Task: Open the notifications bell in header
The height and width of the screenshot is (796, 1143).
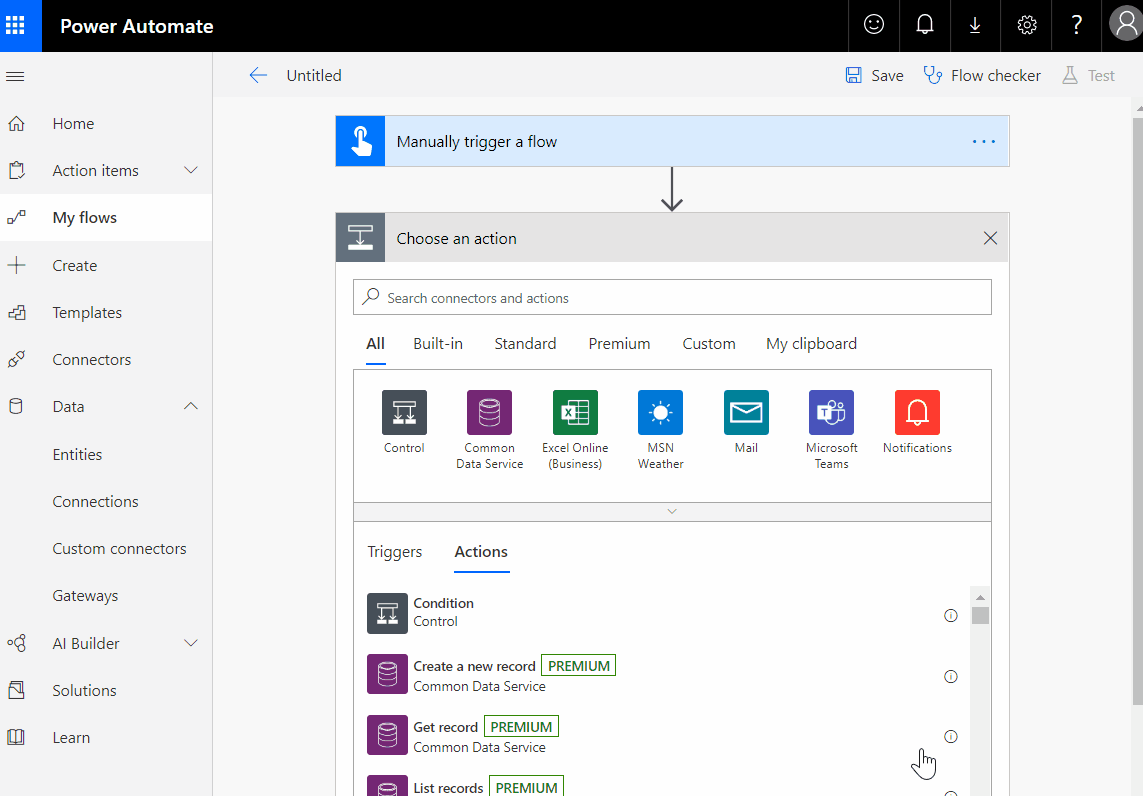Action: pyautogui.click(x=924, y=26)
